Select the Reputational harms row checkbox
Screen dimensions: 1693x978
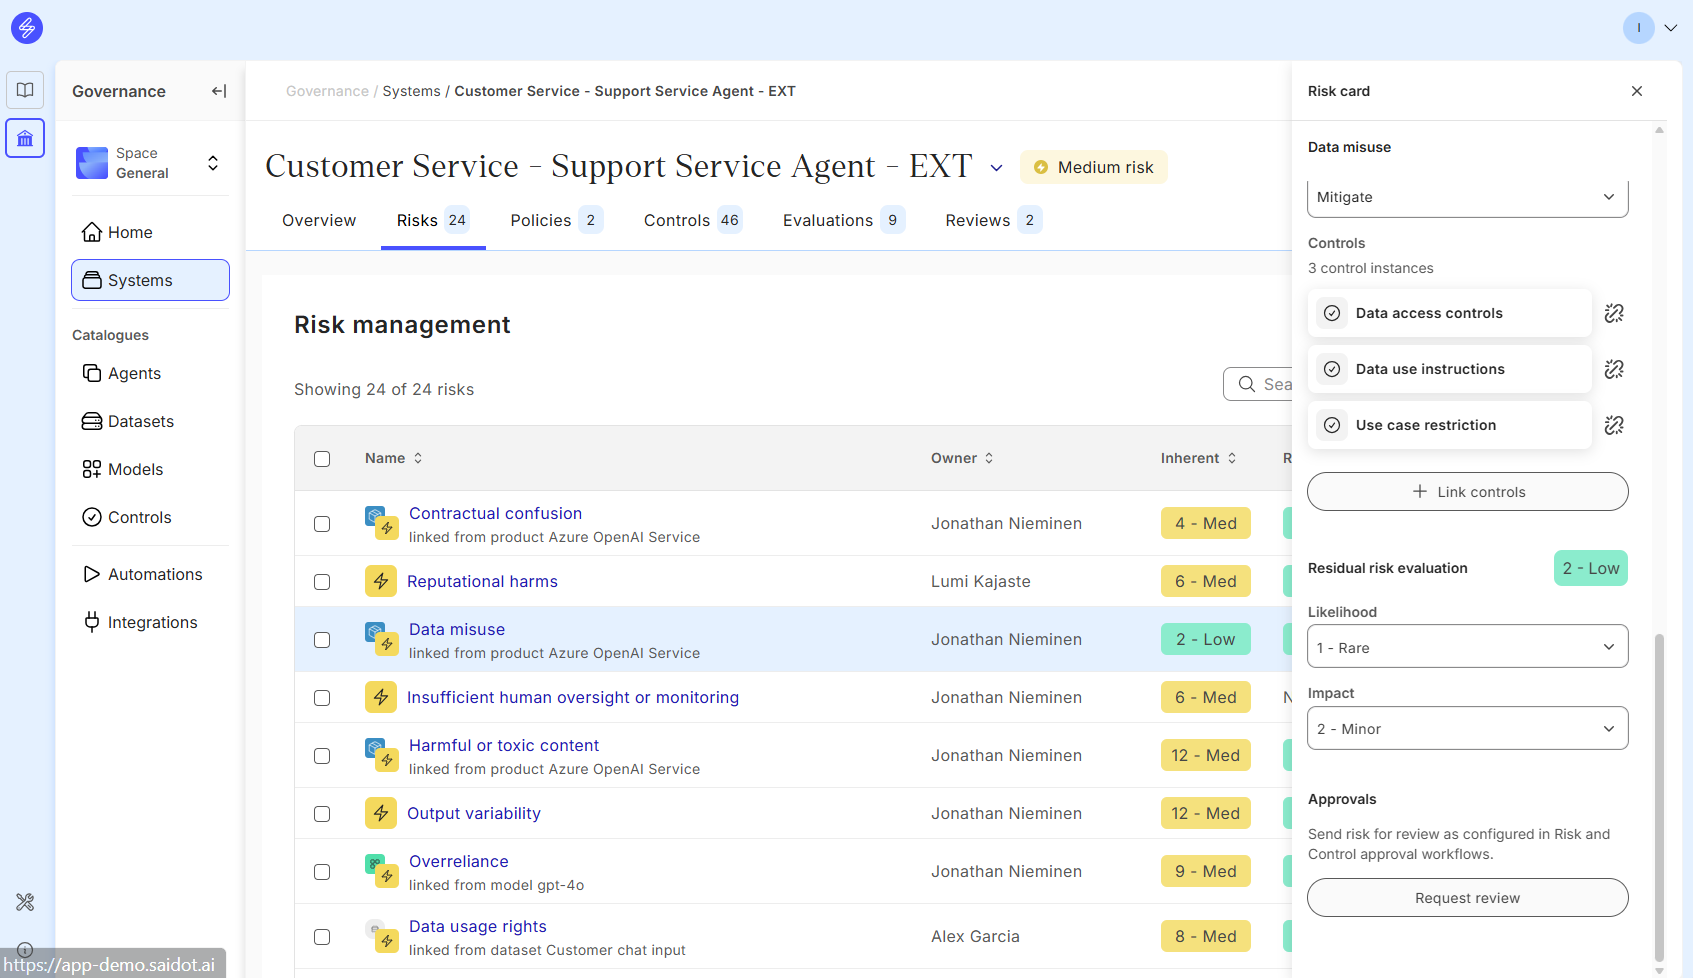click(322, 582)
